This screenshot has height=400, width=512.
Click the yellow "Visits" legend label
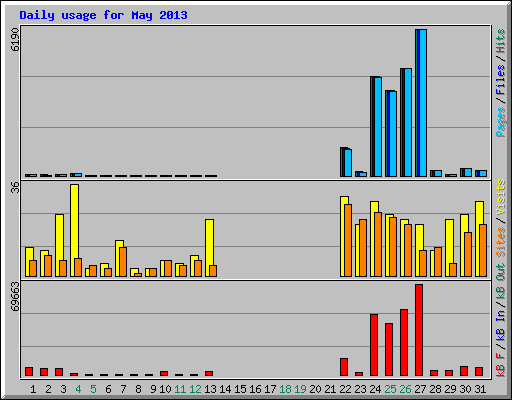pos(501,197)
